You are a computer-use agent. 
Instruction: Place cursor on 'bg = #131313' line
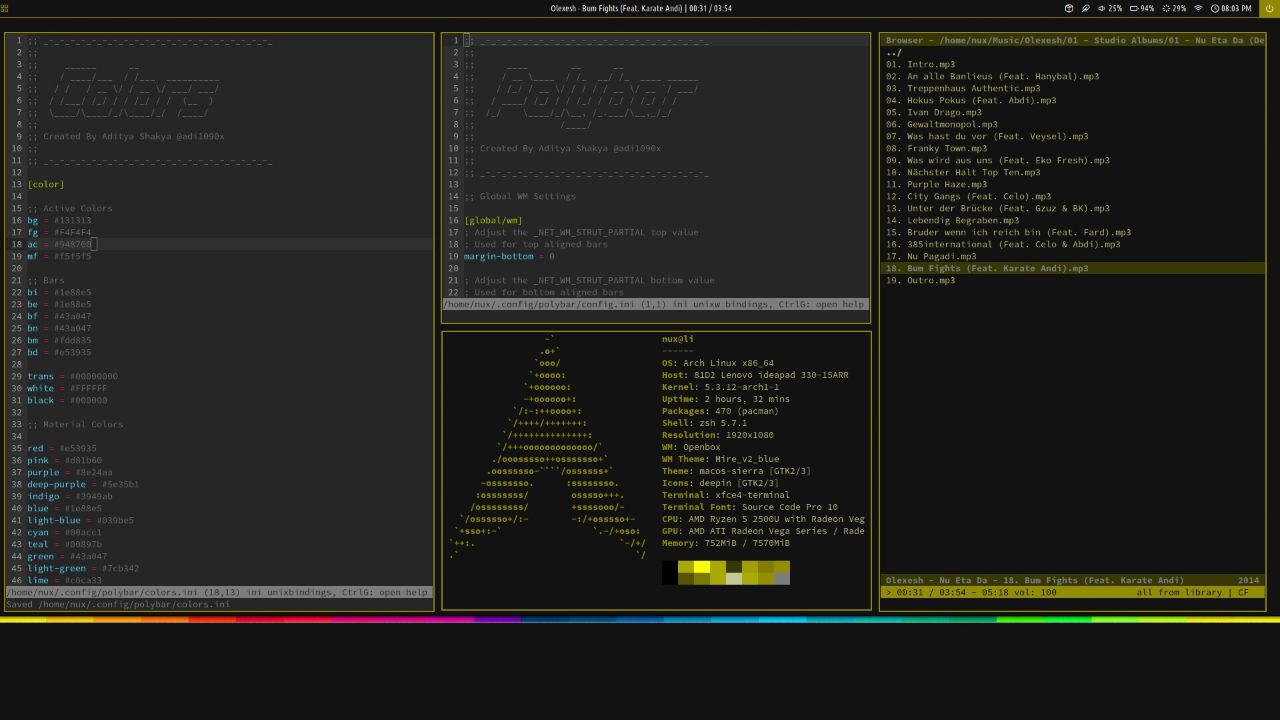pyautogui.click(x=59, y=220)
